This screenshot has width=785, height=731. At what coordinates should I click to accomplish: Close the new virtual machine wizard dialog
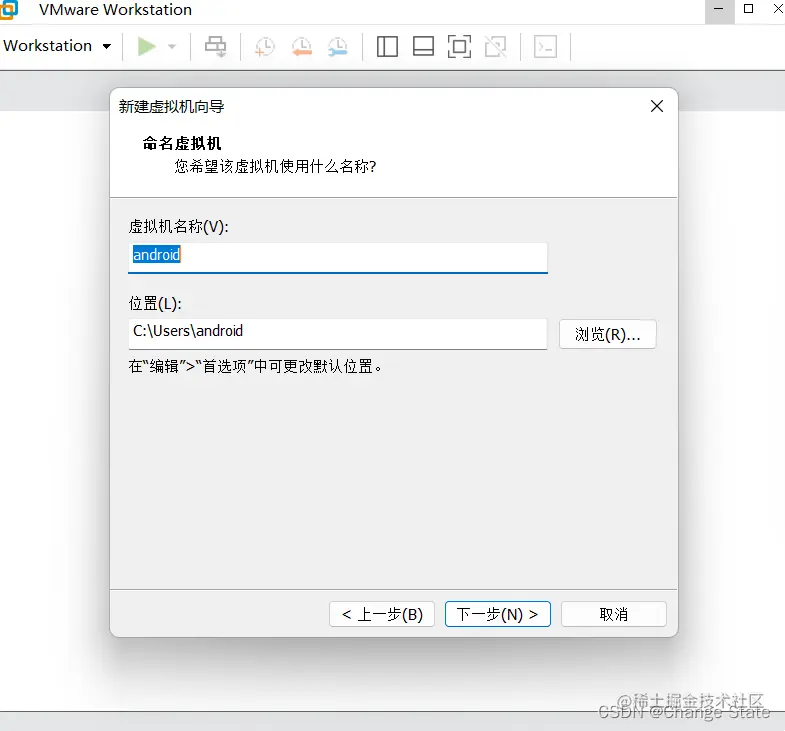[x=657, y=106]
